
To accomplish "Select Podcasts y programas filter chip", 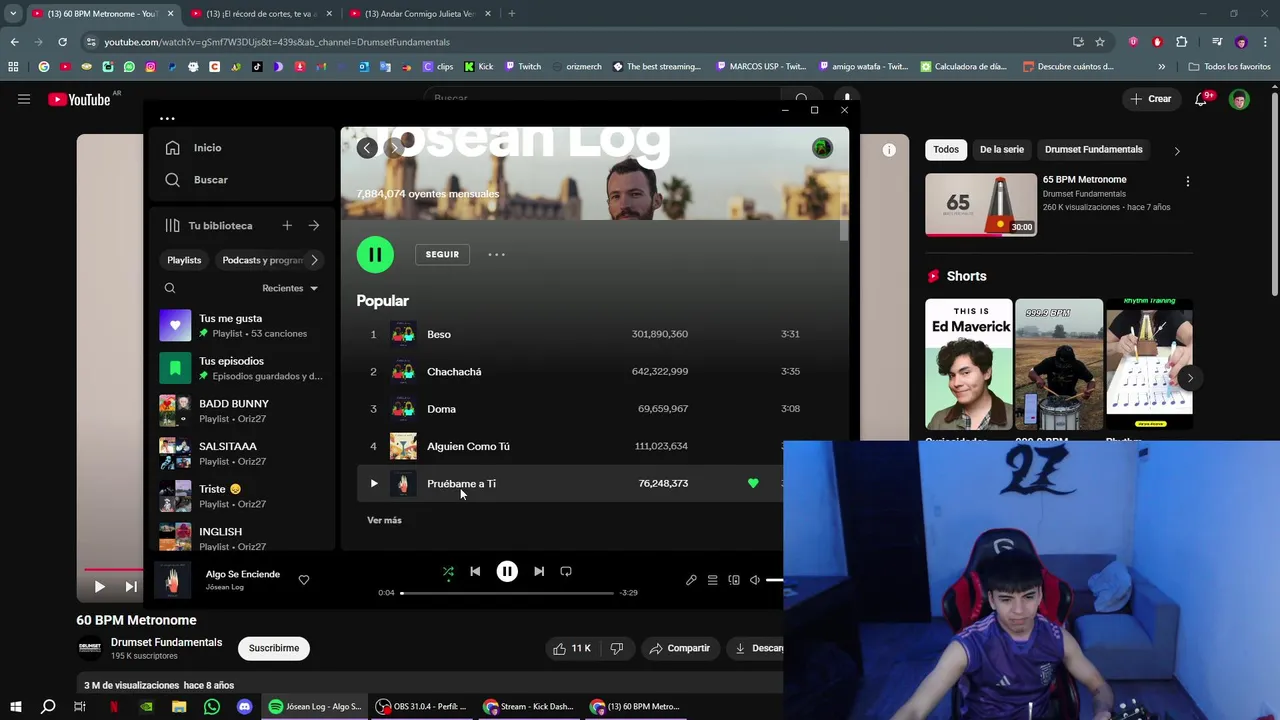I will click(262, 260).
